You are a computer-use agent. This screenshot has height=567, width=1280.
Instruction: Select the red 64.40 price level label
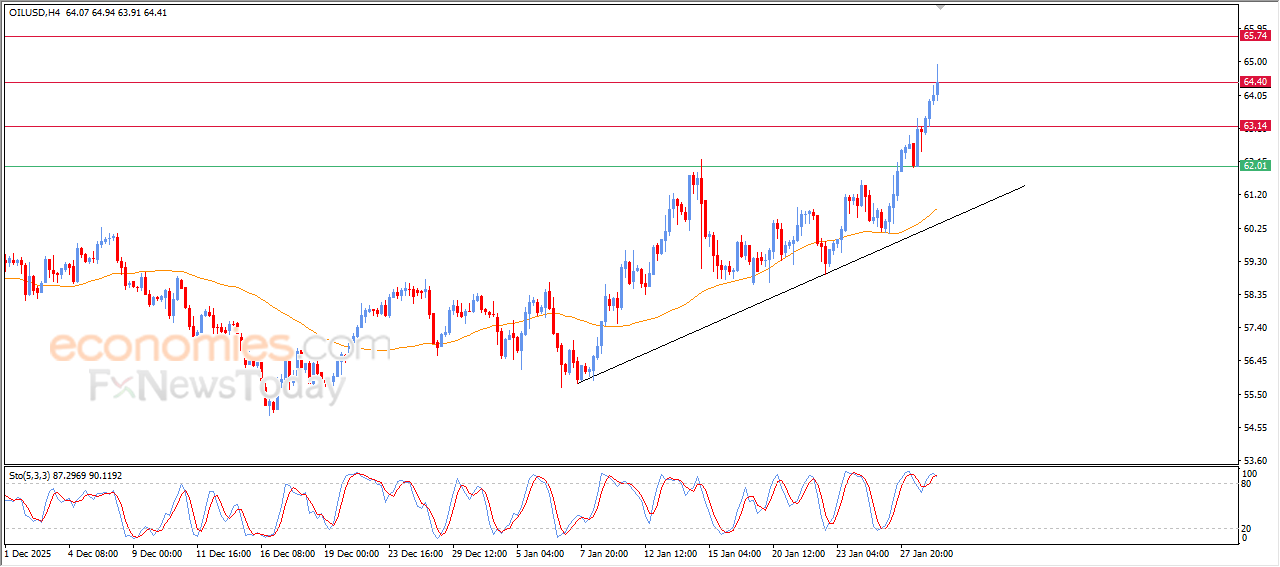[1255, 82]
